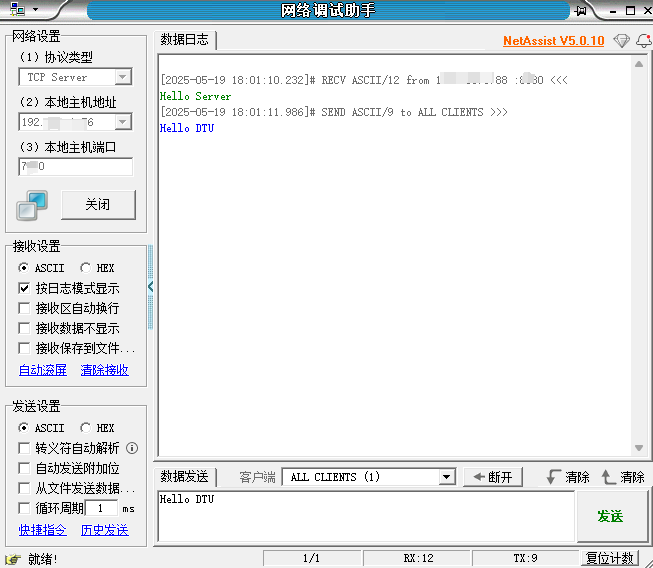Switch to the 数据日志 tab
The image size is (653, 568).
(x=184, y=40)
